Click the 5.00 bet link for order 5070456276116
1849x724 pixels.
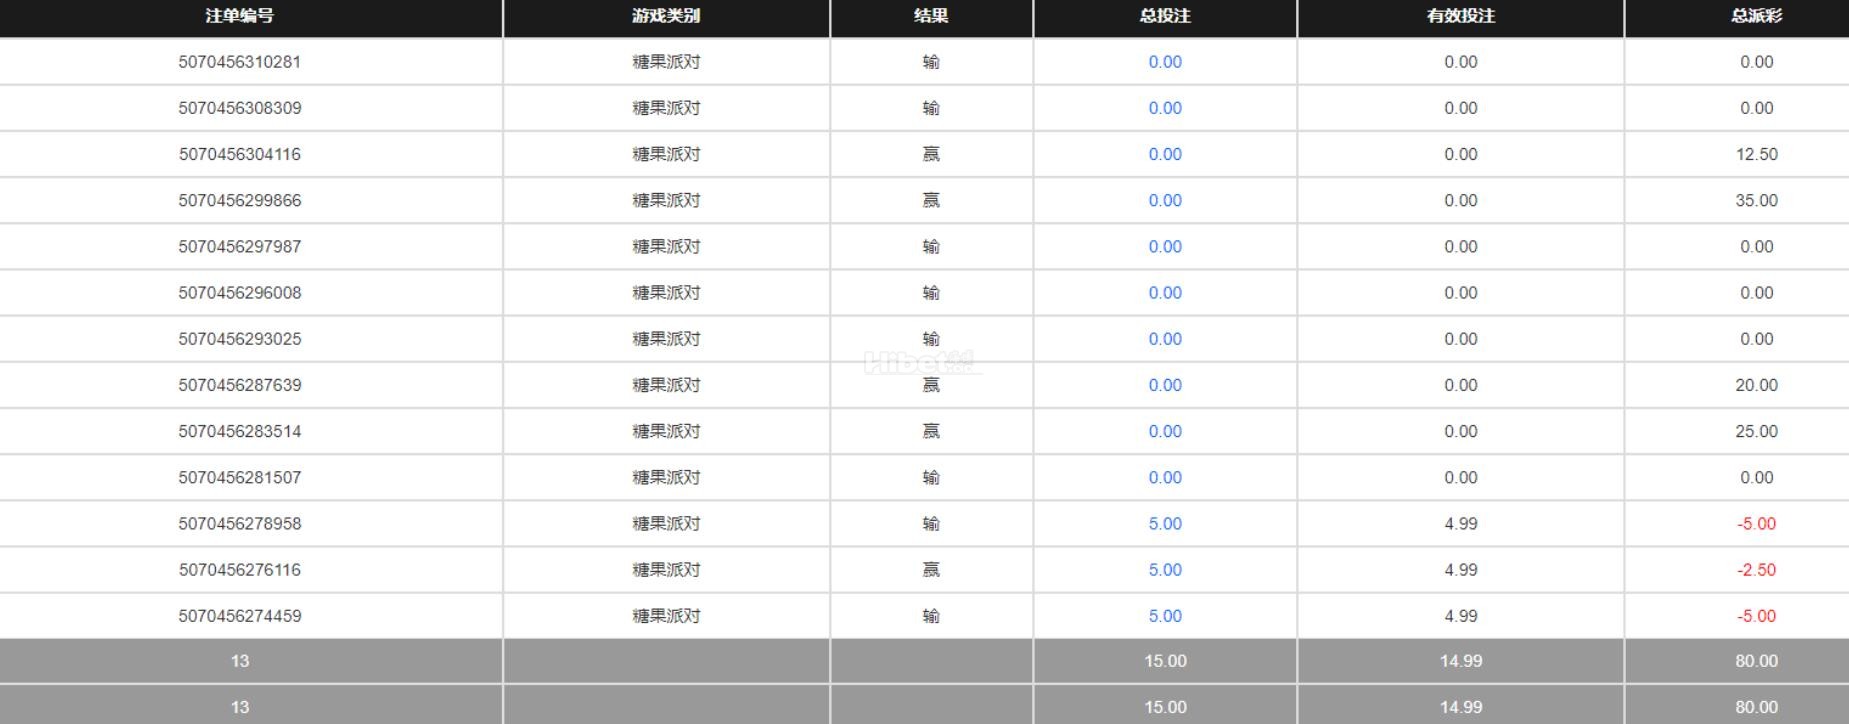tap(1165, 570)
